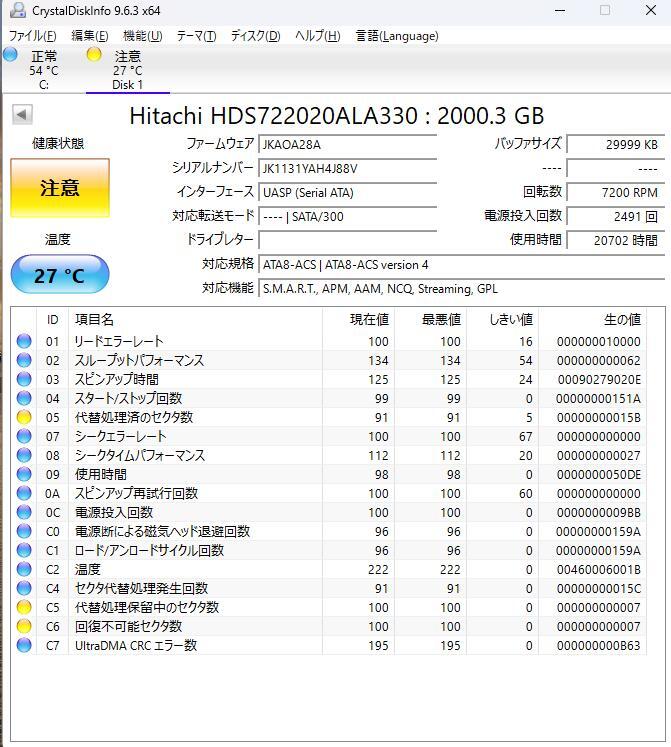This screenshot has height=747, width=671.
Task: Click the yellow status icon for attribute C5
Action: click(24, 607)
